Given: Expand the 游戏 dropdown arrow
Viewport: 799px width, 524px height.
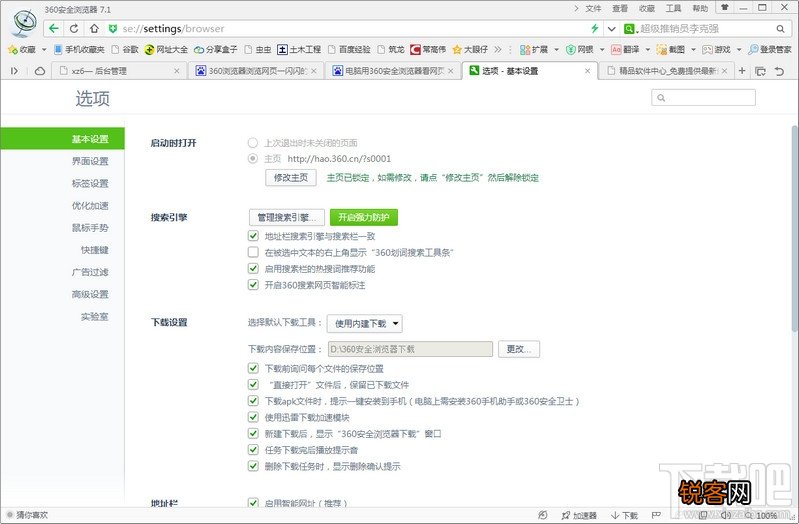Looking at the screenshot, I should coord(739,49).
